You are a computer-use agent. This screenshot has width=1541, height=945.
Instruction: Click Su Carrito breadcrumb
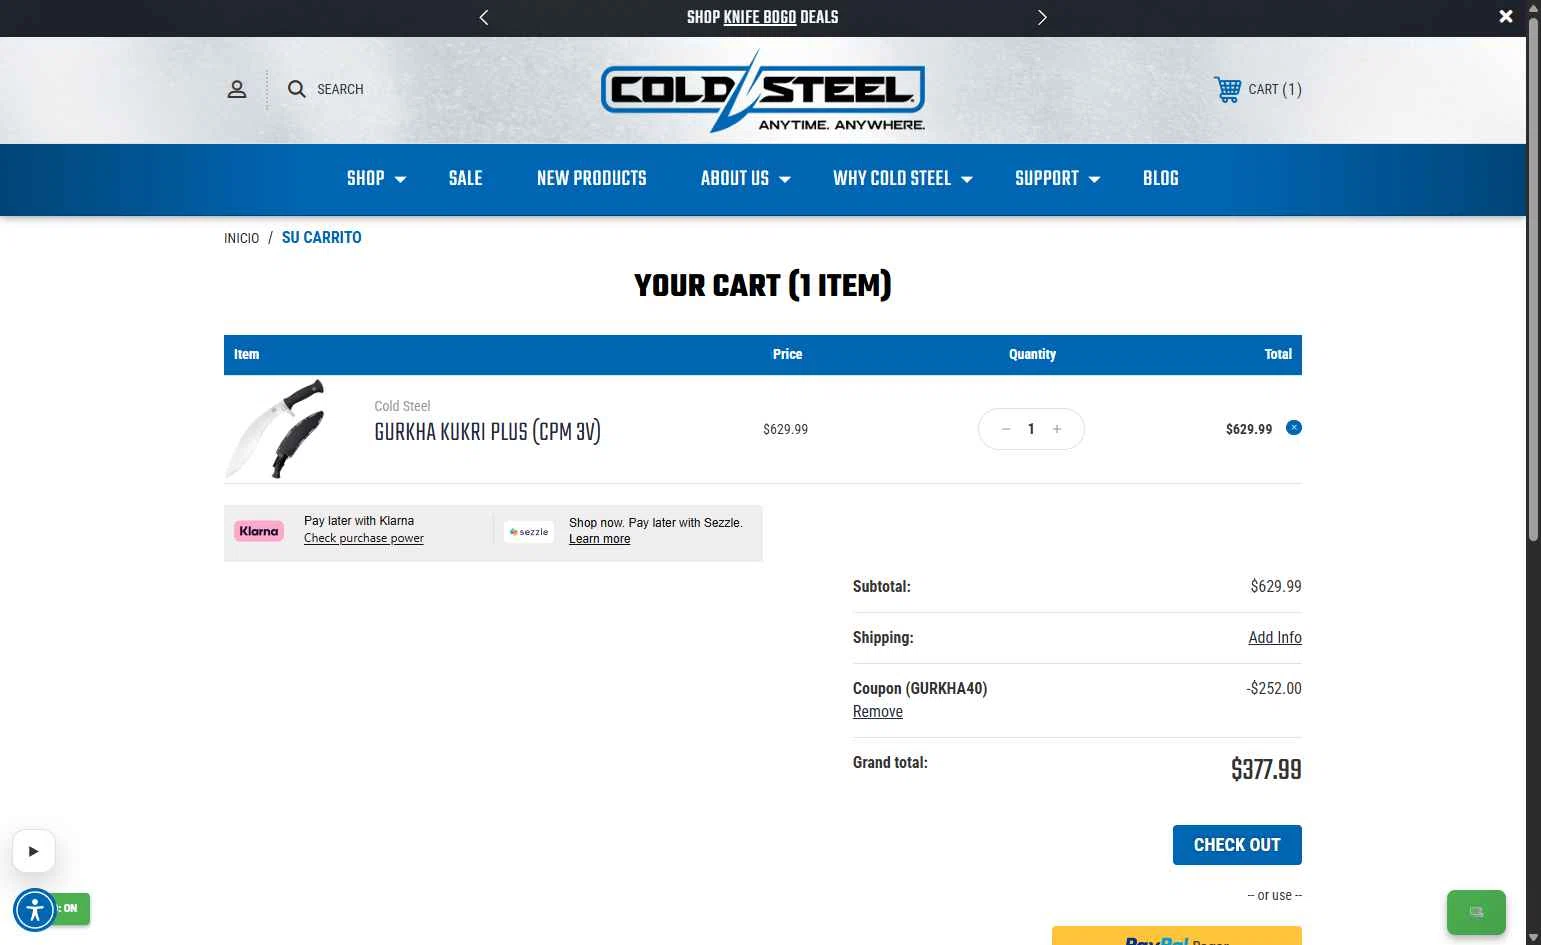[322, 237]
